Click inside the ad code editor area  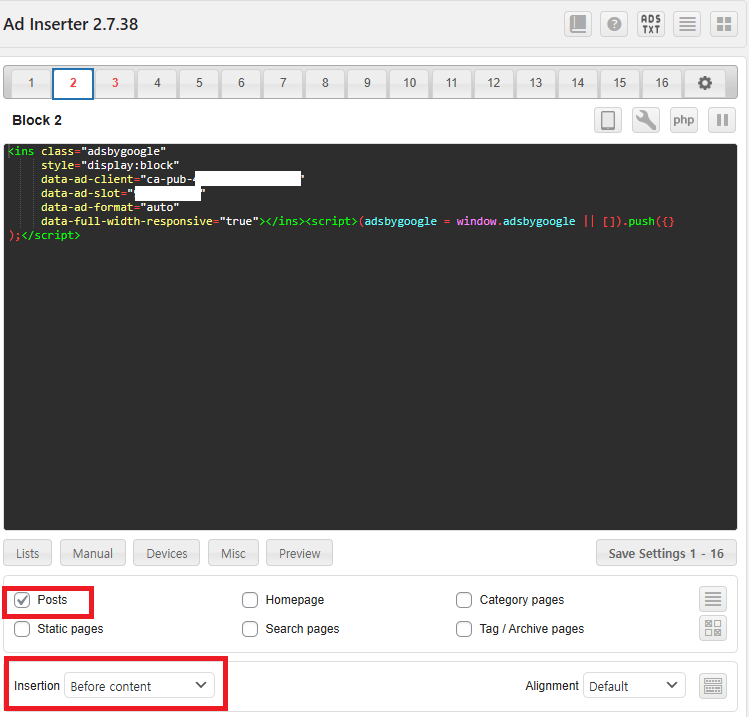point(370,380)
